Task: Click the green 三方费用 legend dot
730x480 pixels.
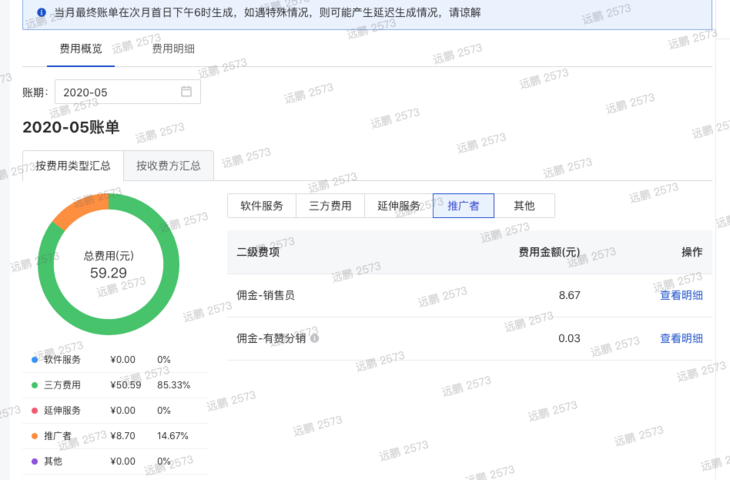Action: point(34,385)
